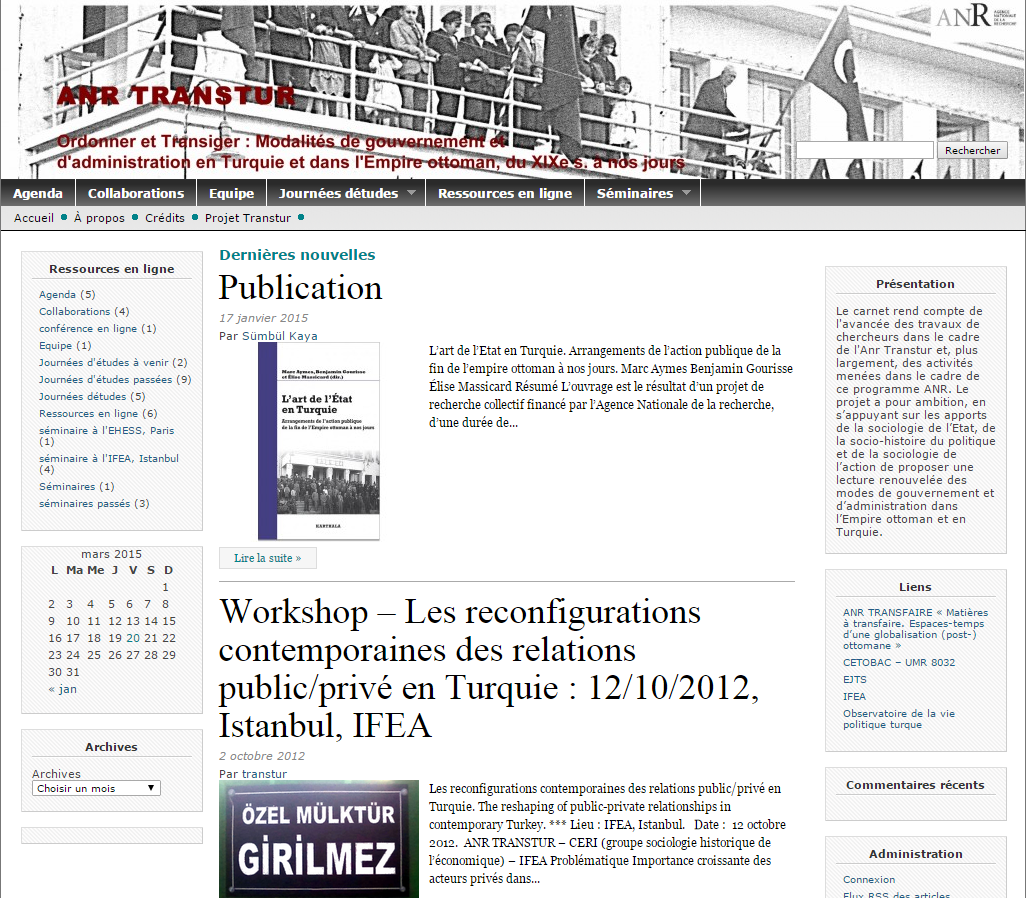Go to Accueil page
1026x898 pixels.
[34, 218]
